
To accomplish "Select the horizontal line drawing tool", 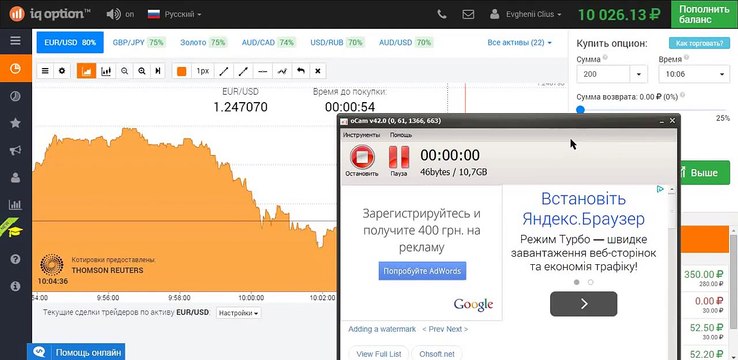I will coord(263,71).
